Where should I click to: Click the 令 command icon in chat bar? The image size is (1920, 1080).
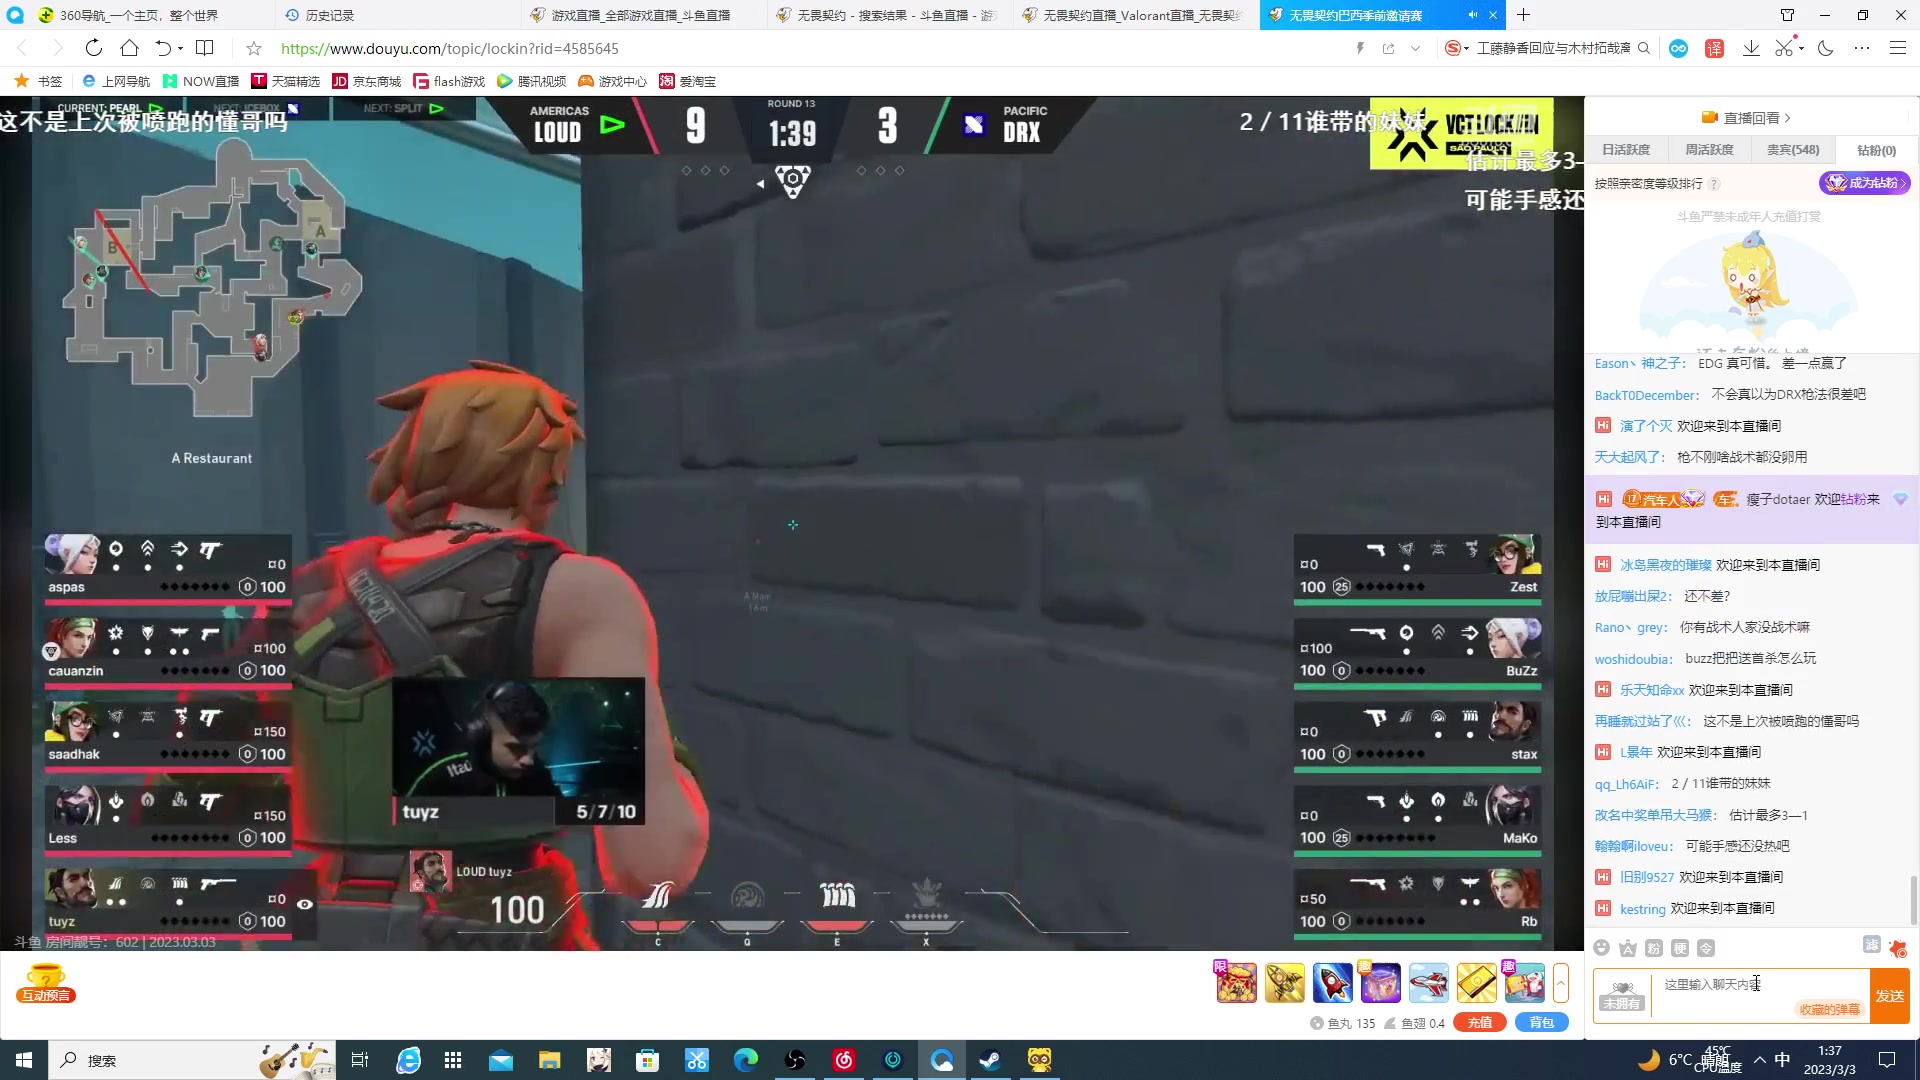click(x=1706, y=948)
